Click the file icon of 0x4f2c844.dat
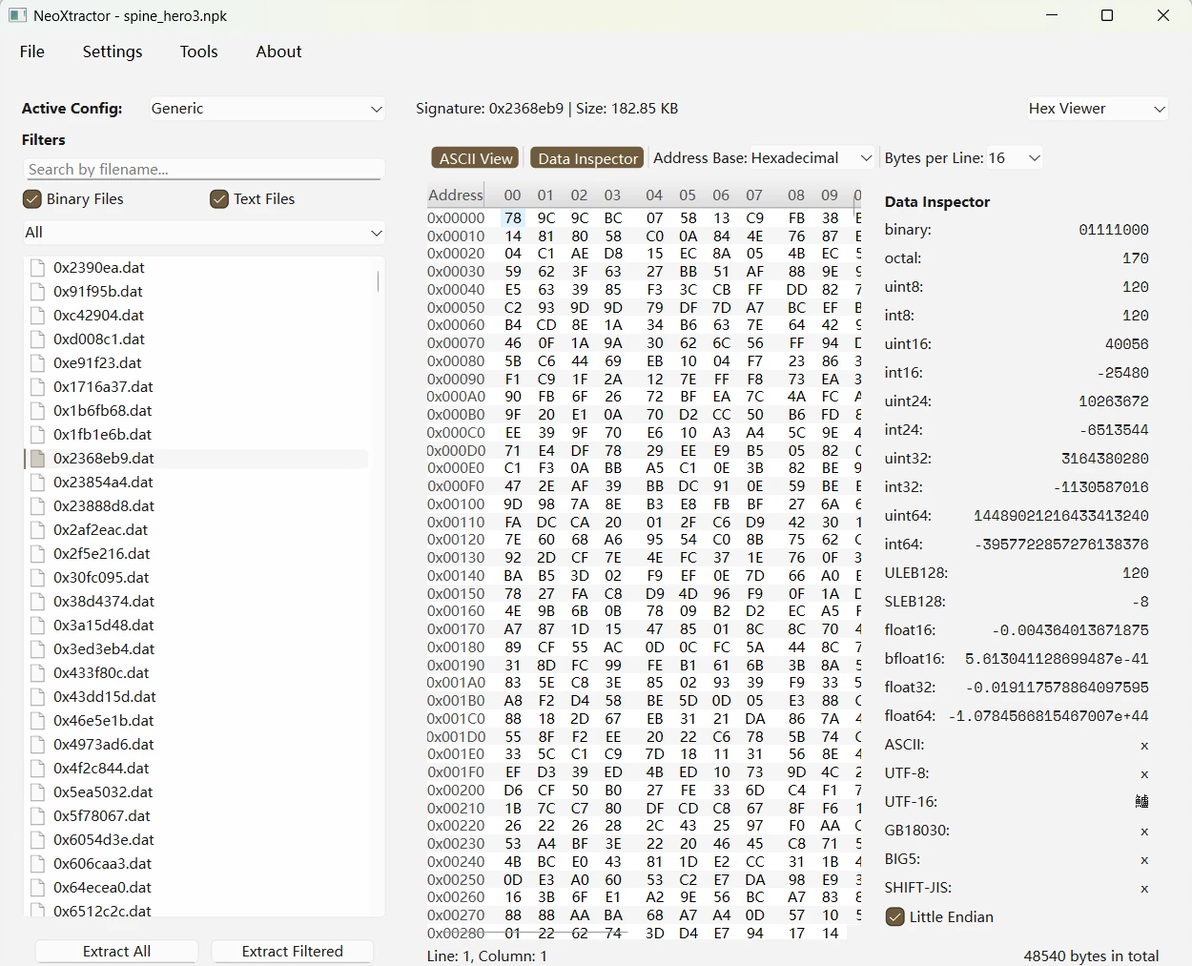This screenshot has height=966, width=1192. pyautogui.click(x=37, y=768)
